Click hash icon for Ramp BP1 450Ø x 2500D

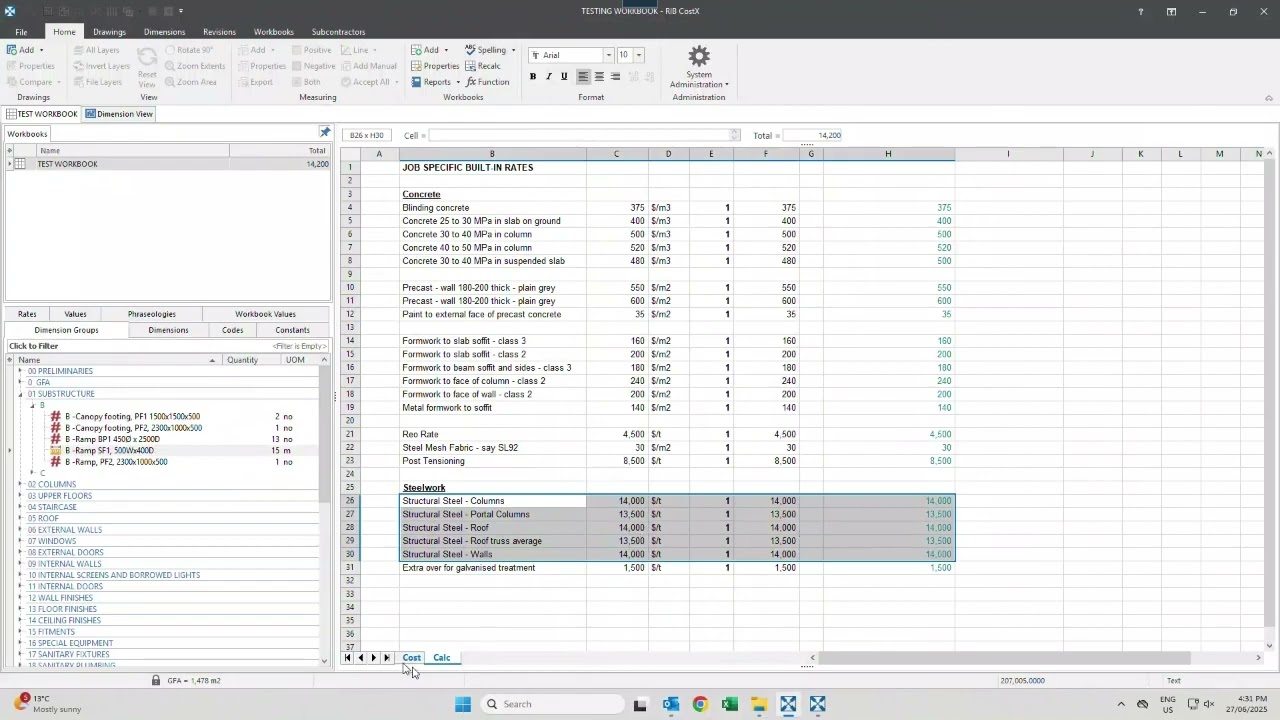coord(57,440)
